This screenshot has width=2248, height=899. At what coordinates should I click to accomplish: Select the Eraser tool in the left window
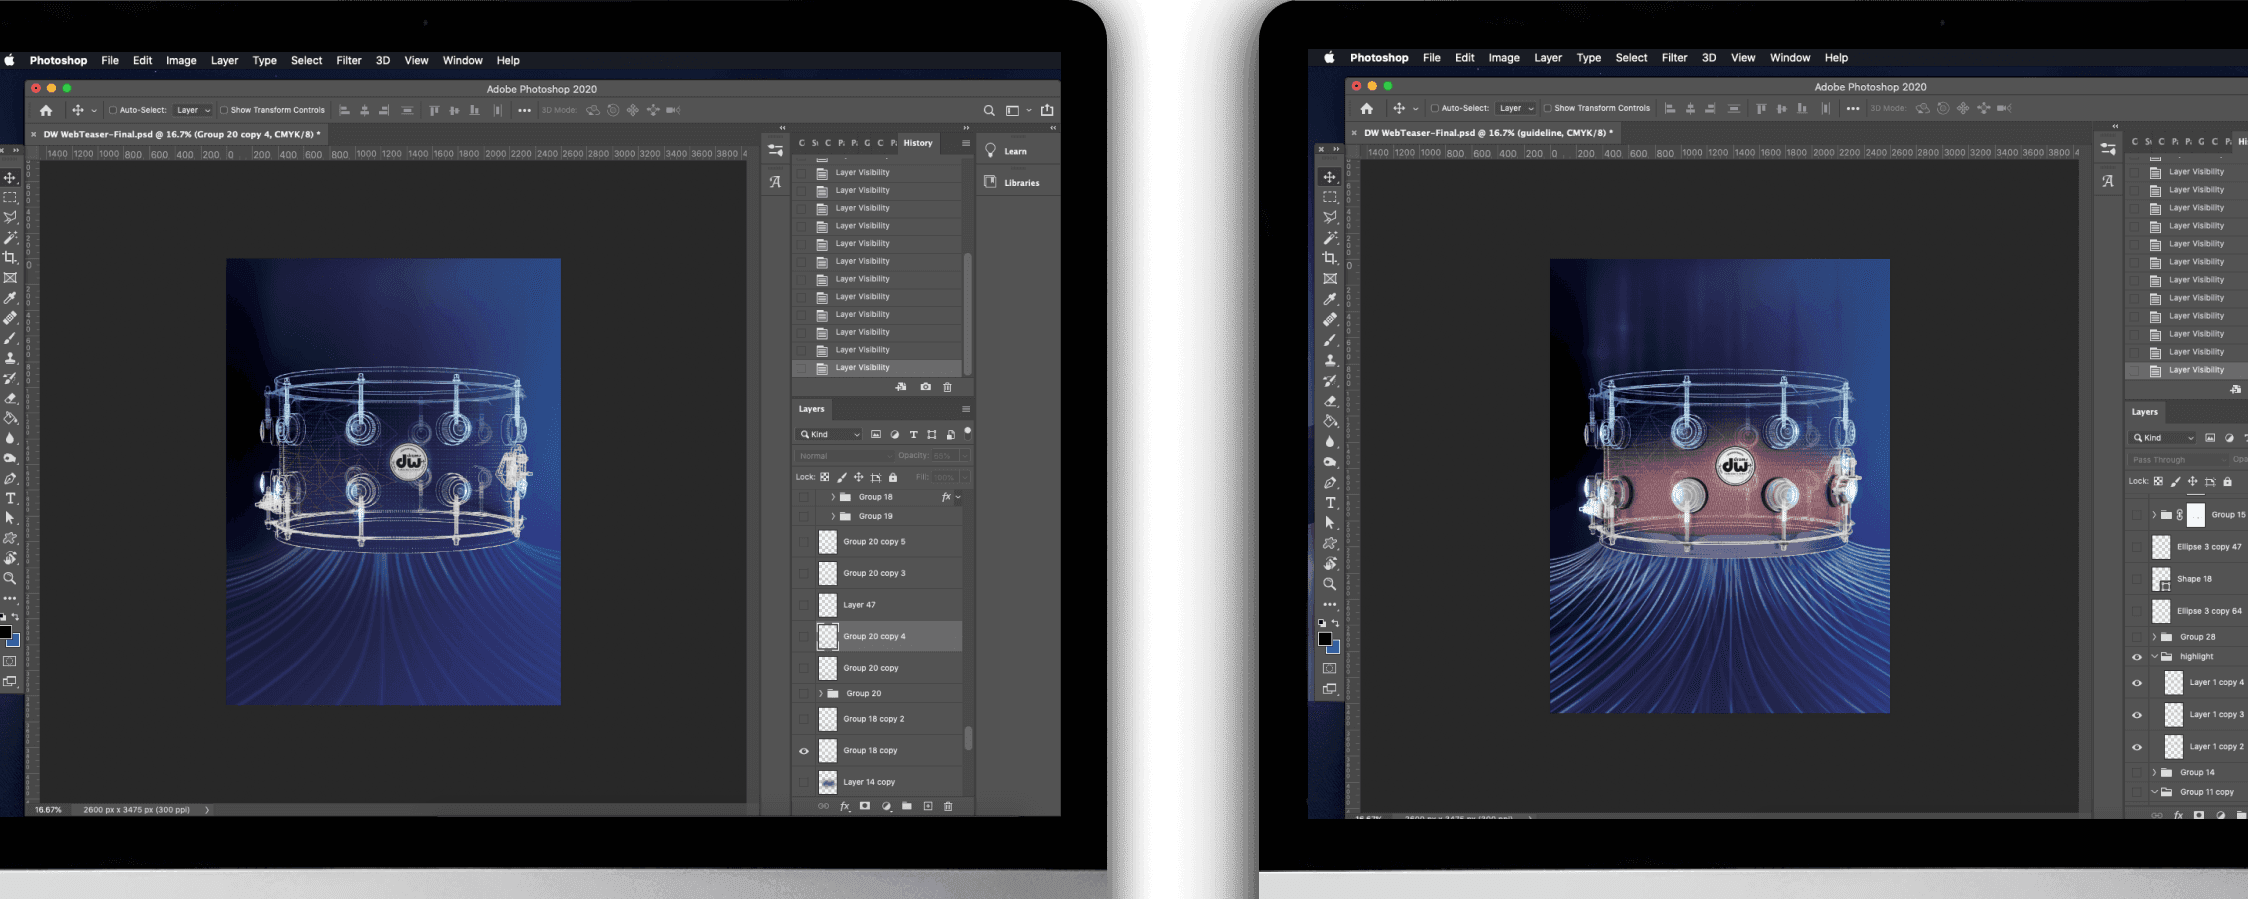tap(10, 398)
